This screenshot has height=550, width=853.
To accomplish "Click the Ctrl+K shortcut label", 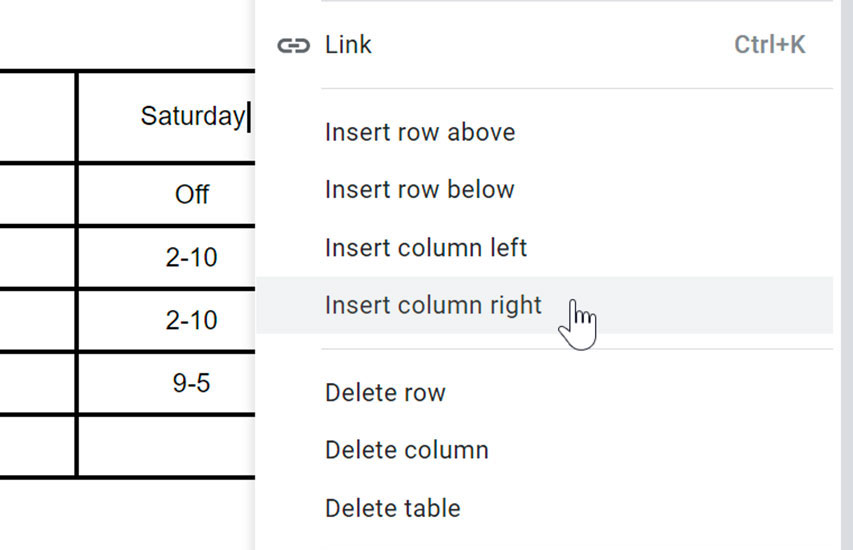I will click(769, 45).
